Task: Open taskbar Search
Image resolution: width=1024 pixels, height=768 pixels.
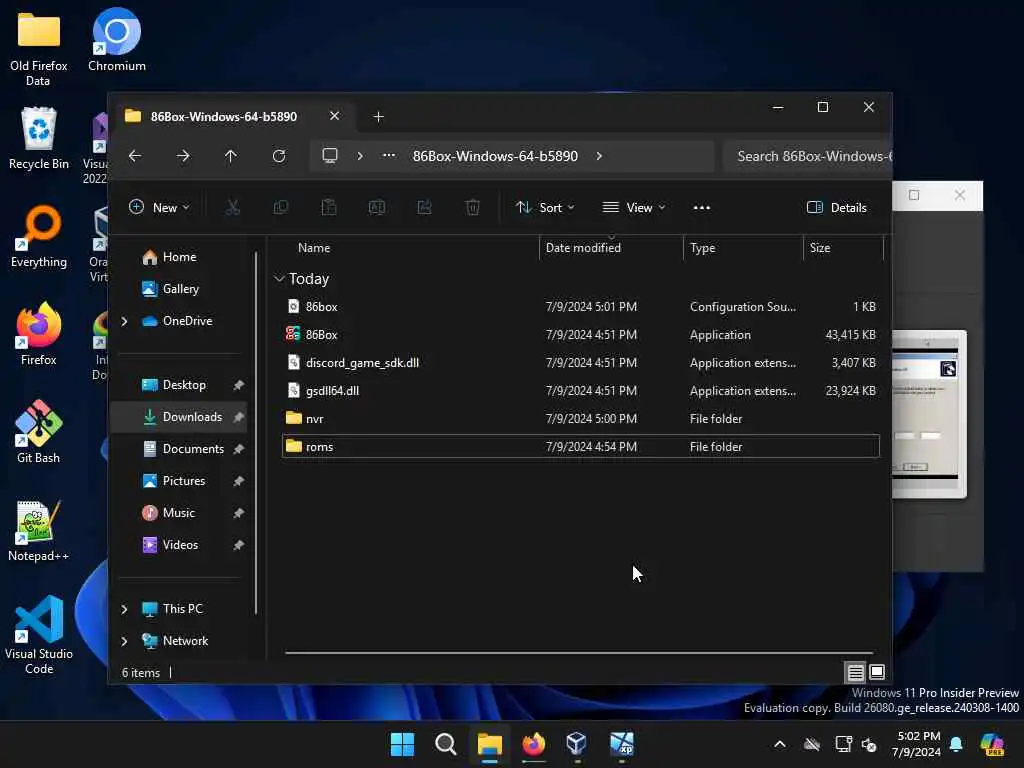Action: (x=446, y=744)
